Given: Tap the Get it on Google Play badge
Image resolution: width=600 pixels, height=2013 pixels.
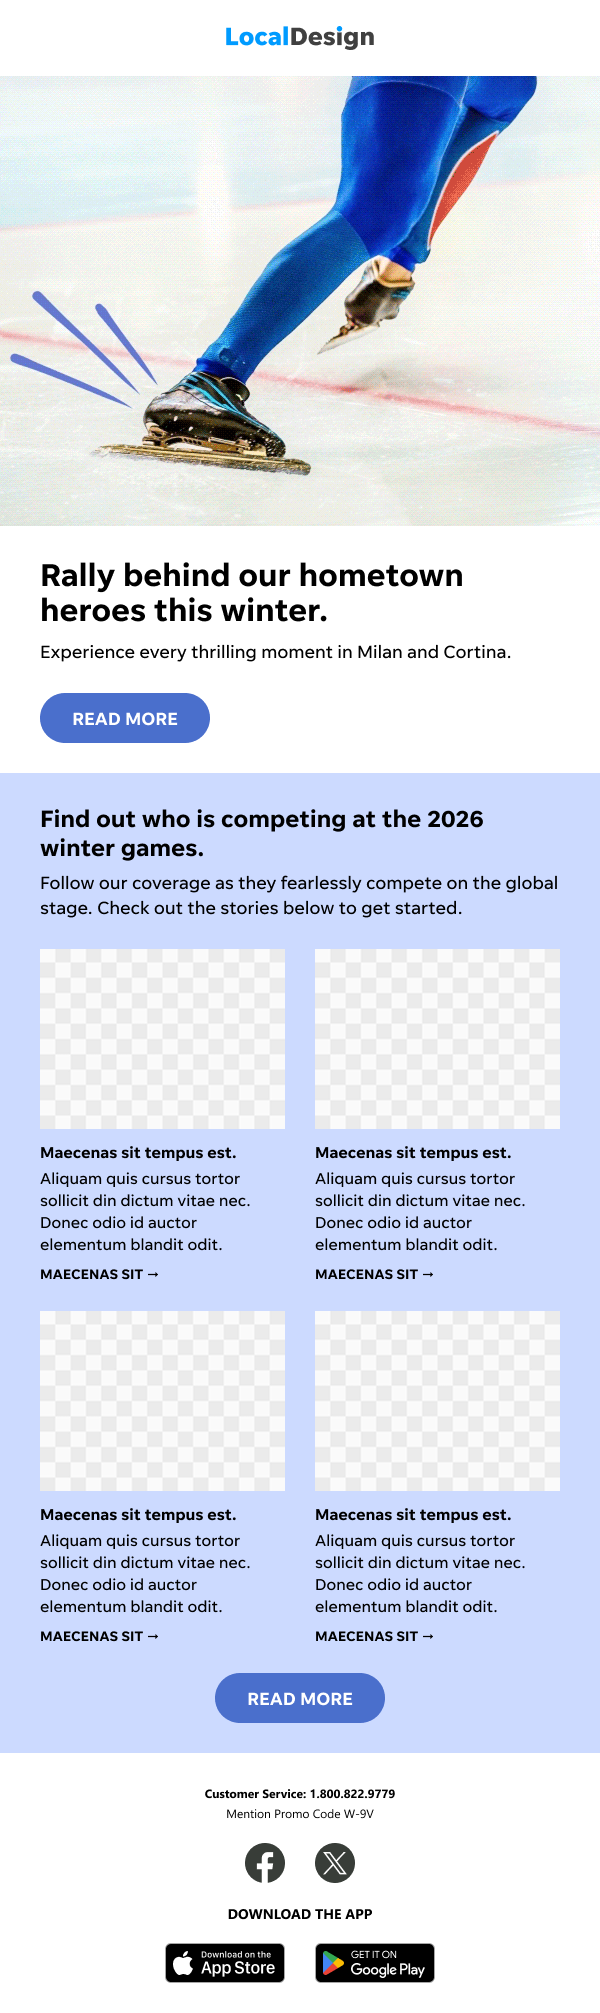Looking at the screenshot, I should click(x=375, y=1963).
